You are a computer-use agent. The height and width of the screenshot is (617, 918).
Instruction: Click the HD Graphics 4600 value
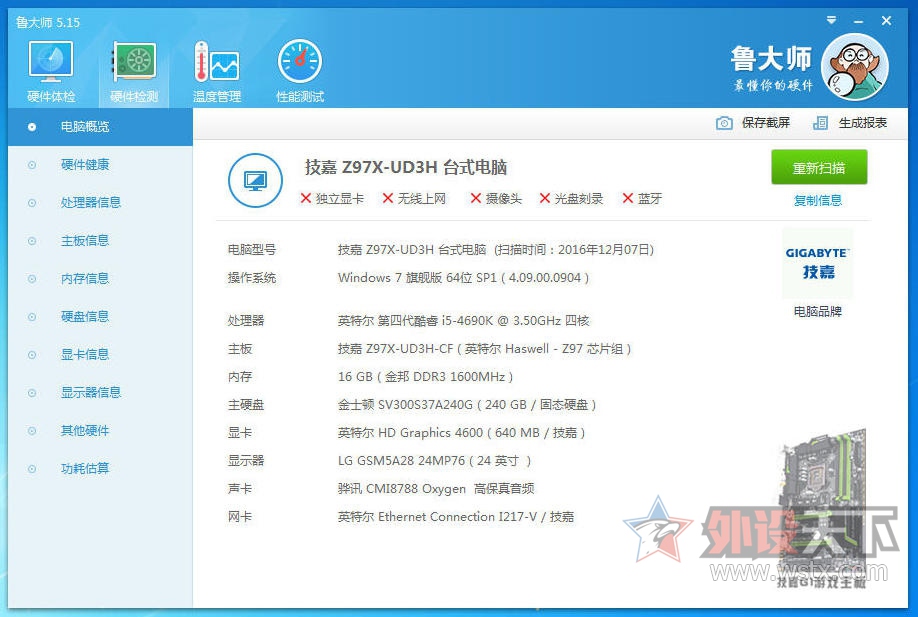(461, 433)
